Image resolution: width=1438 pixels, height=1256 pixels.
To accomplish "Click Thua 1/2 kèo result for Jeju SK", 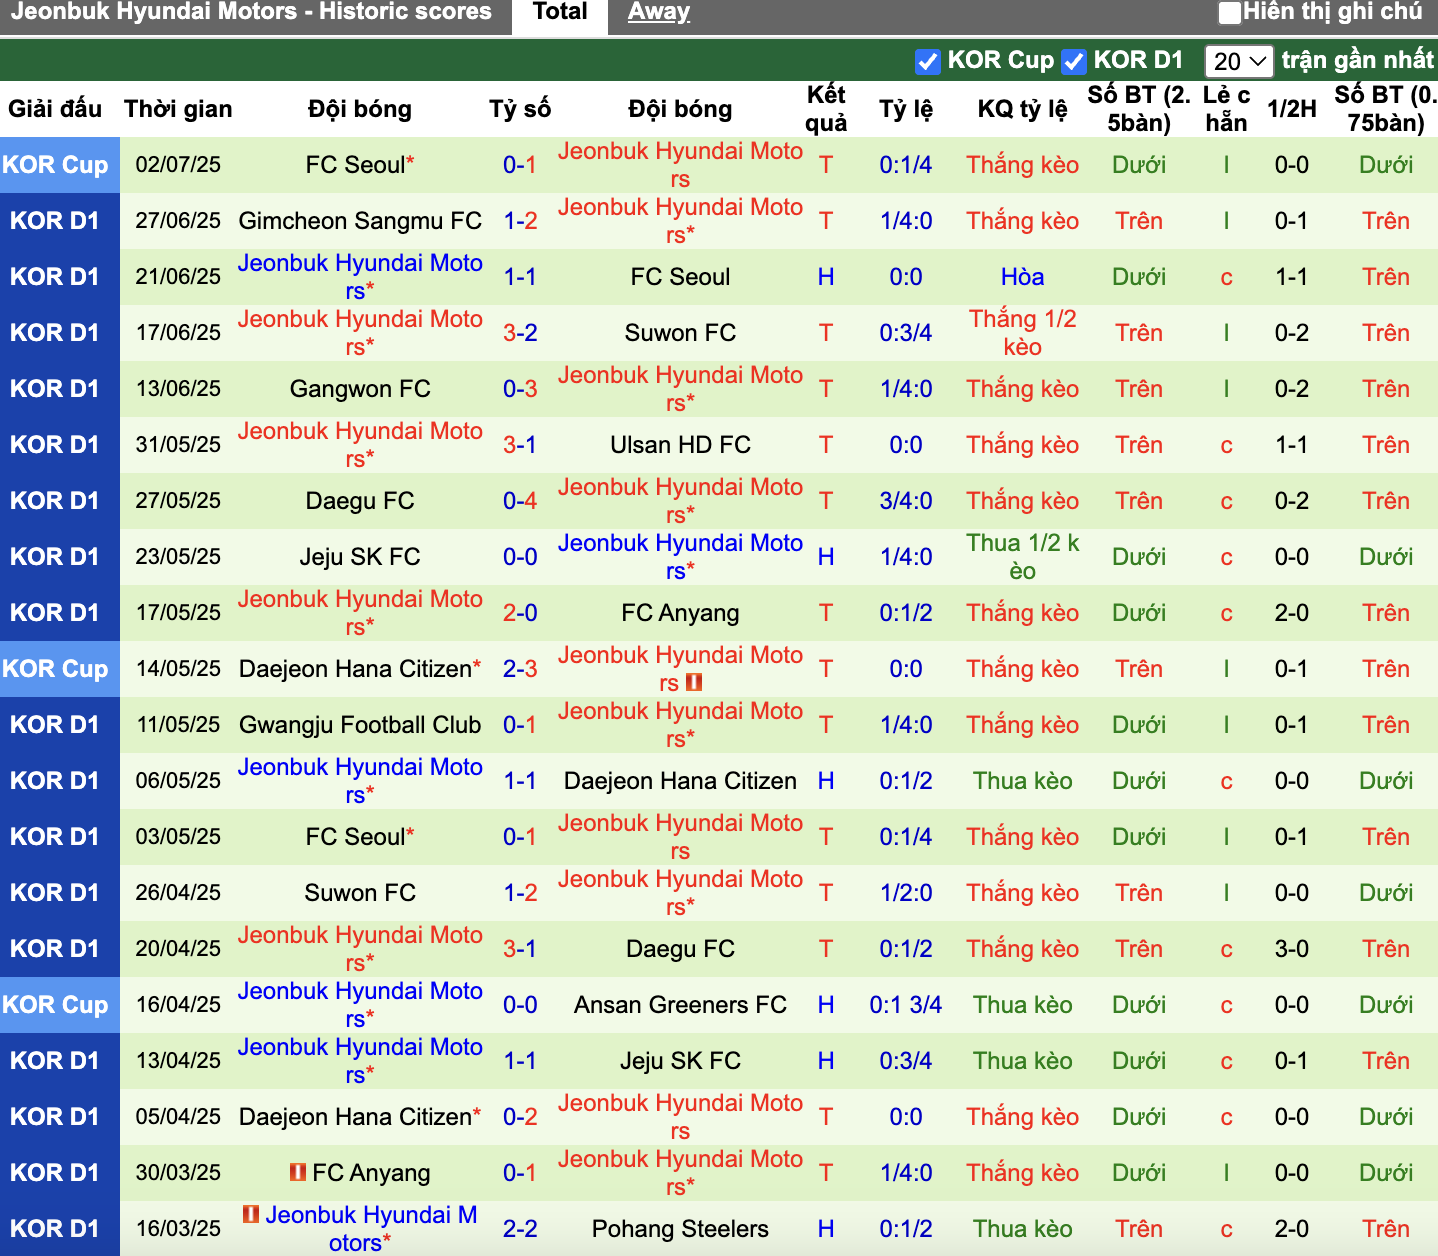I will coord(1022,557).
